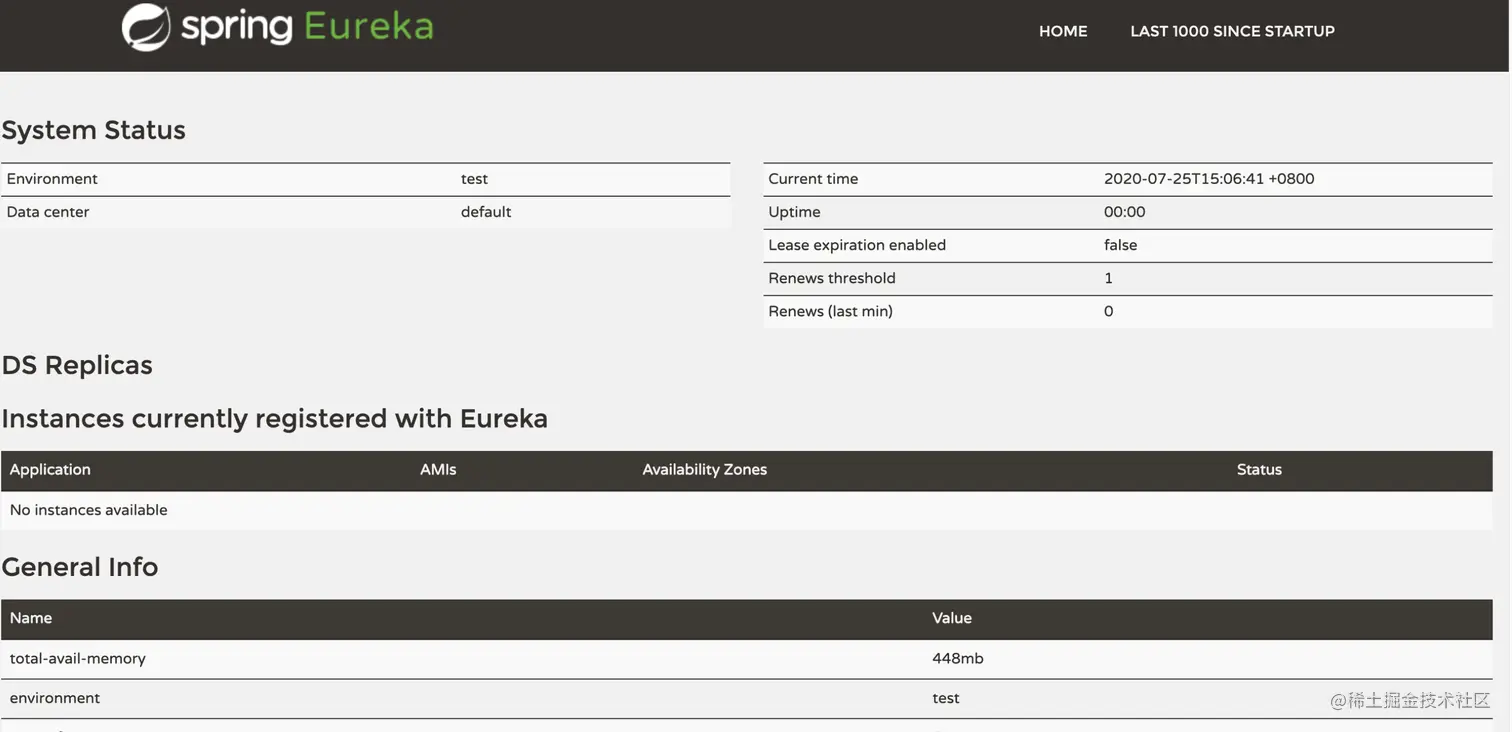Select the Renews (last min) value 0
Image resolution: width=1512 pixels, height=732 pixels.
coord(1108,311)
